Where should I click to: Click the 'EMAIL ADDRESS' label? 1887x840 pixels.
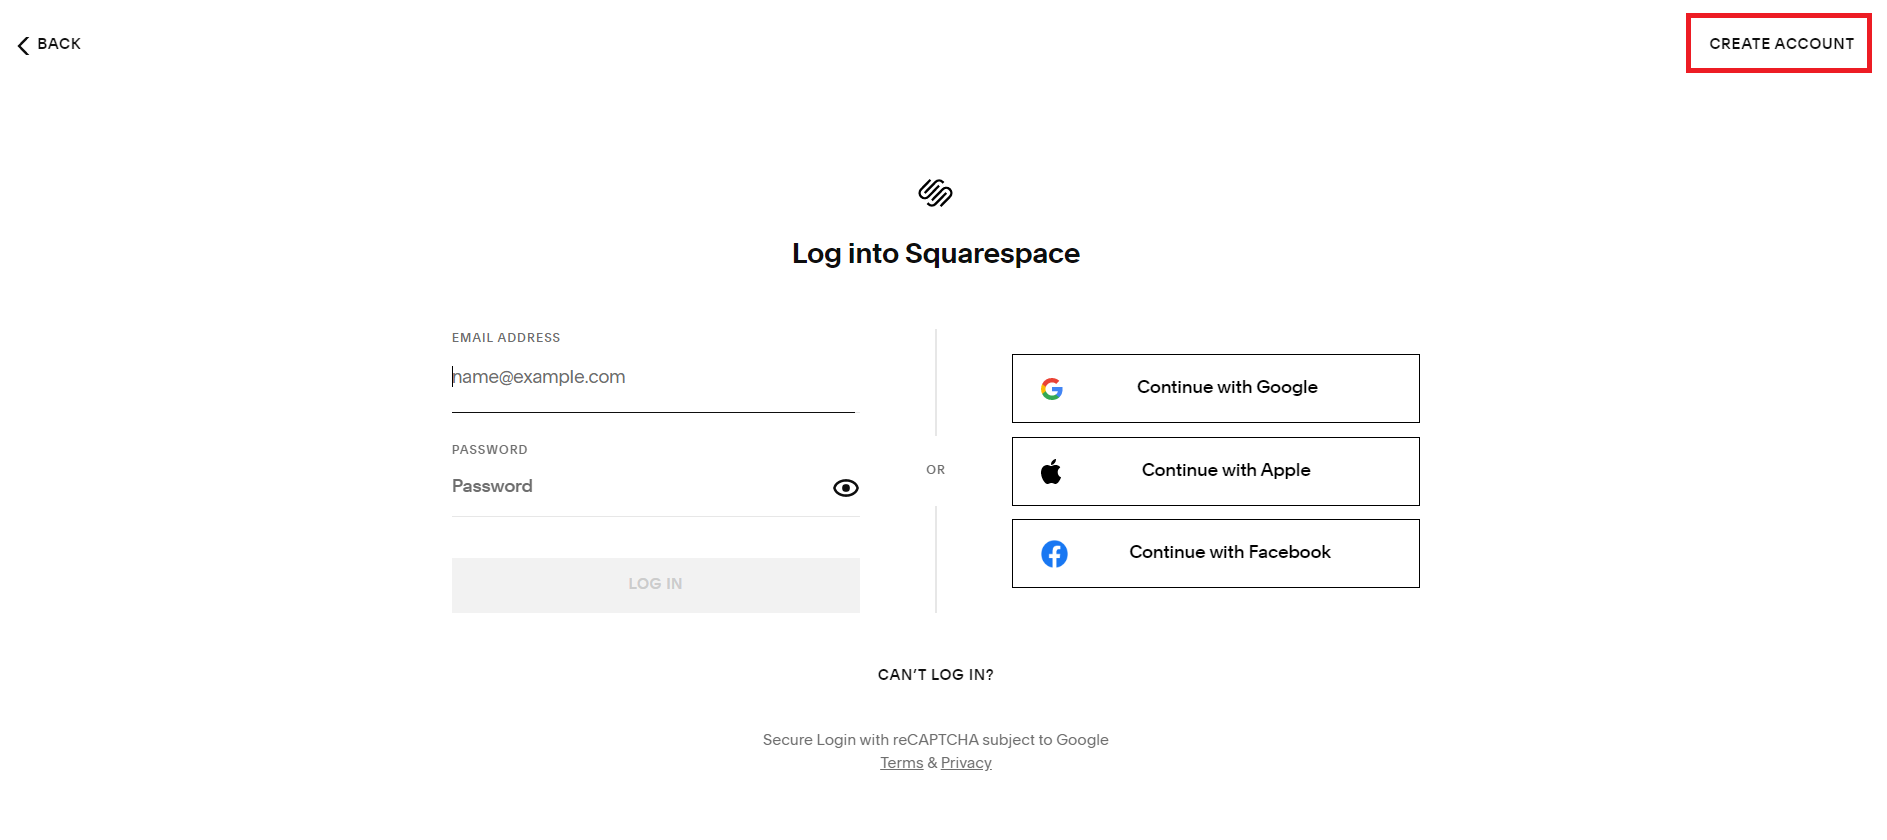click(506, 338)
